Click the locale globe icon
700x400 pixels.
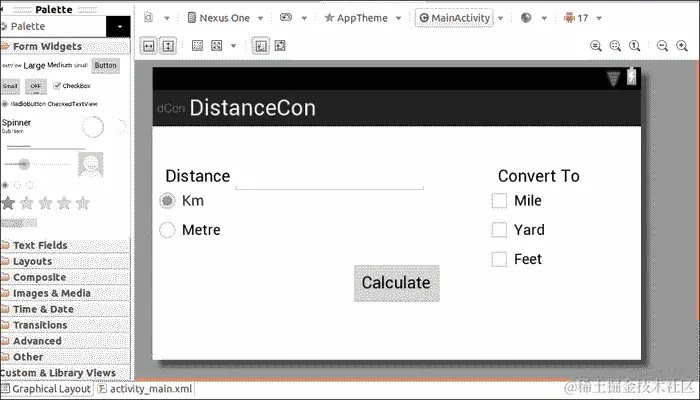pos(526,17)
